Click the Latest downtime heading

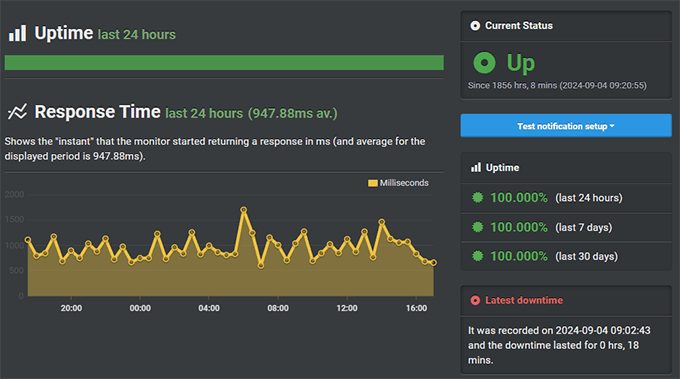point(524,300)
